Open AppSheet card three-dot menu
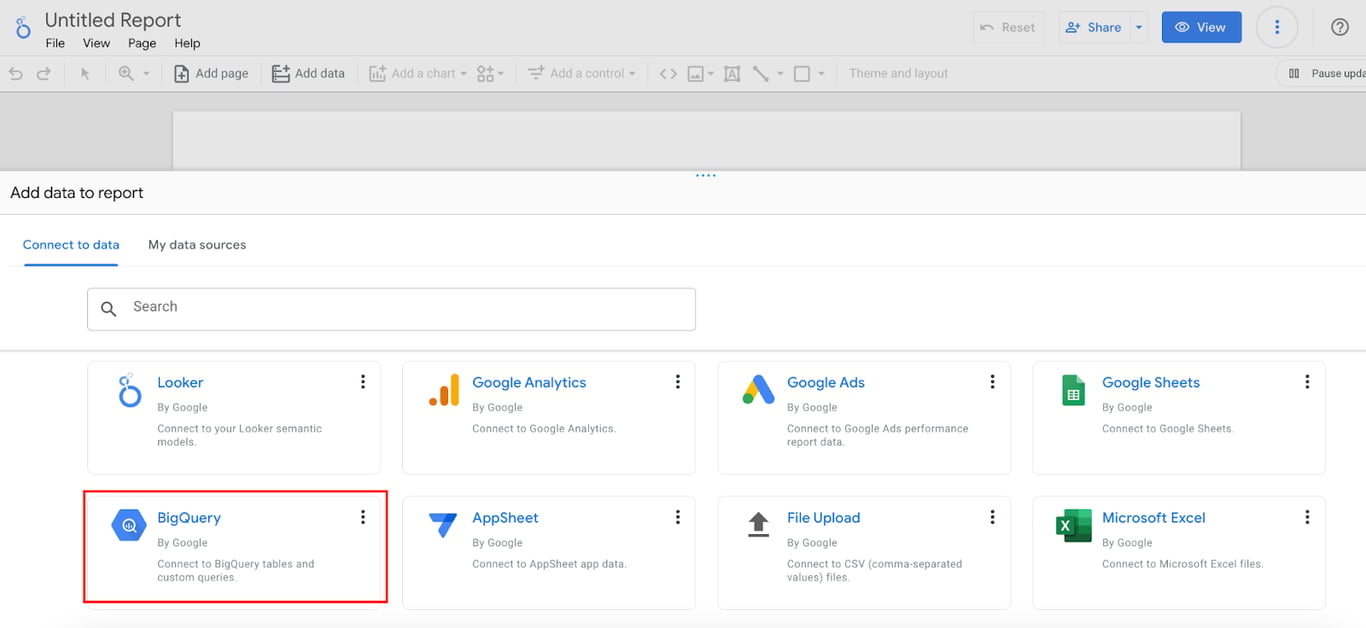The height and width of the screenshot is (628, 1366). (x=678, y=517)
